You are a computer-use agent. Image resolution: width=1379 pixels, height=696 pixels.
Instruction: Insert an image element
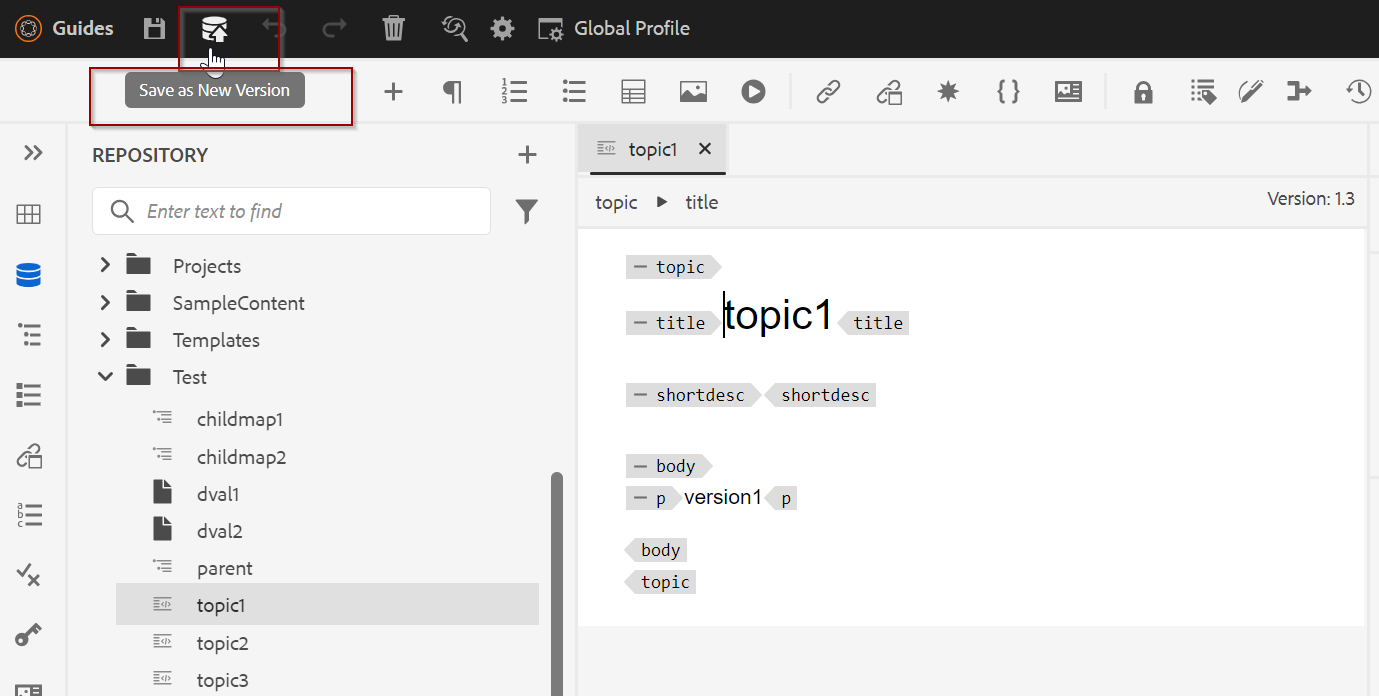tap(692, 91)
